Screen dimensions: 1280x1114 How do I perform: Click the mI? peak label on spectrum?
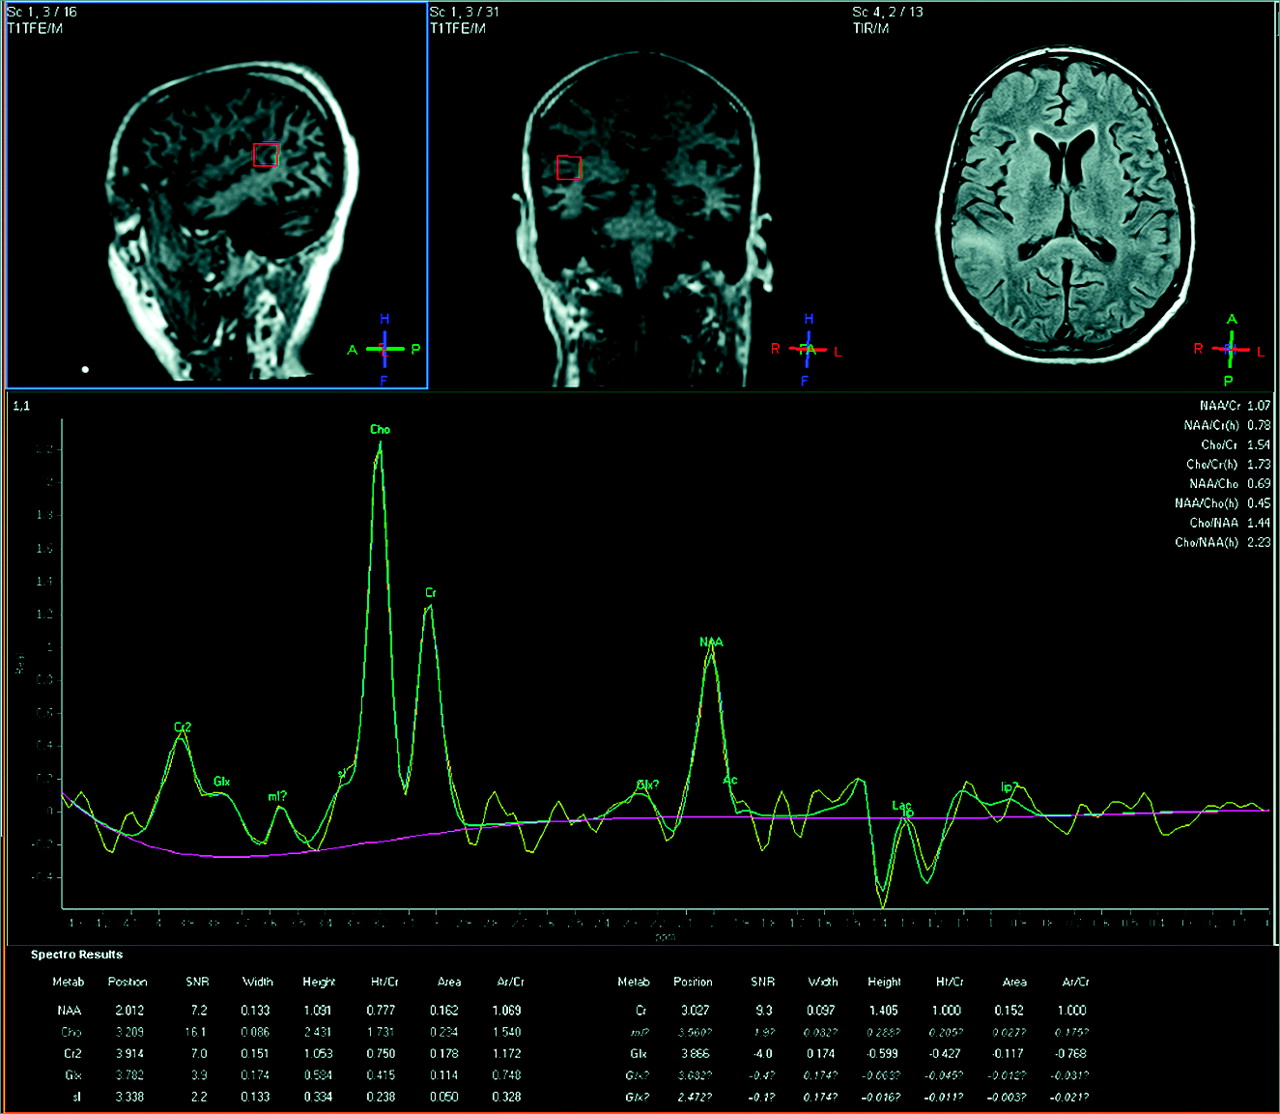point(277,796)
